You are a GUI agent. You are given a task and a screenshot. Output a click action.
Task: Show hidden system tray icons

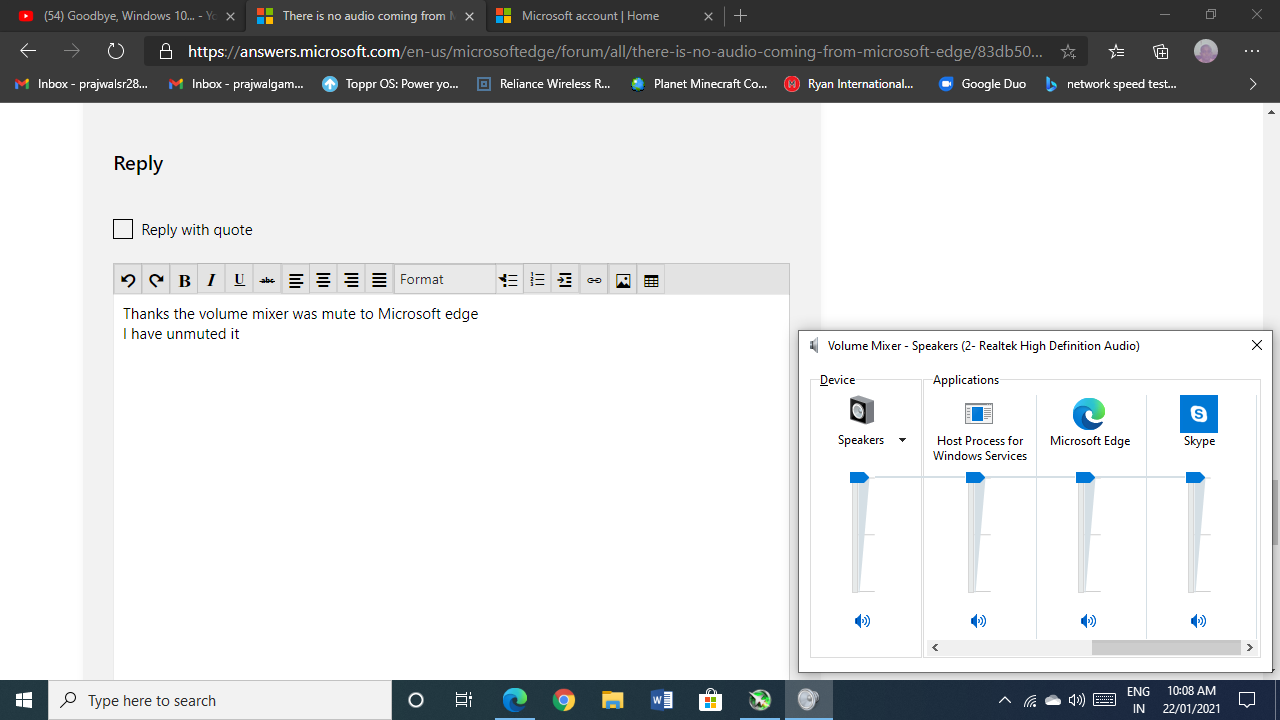(x=1005, y=700)
